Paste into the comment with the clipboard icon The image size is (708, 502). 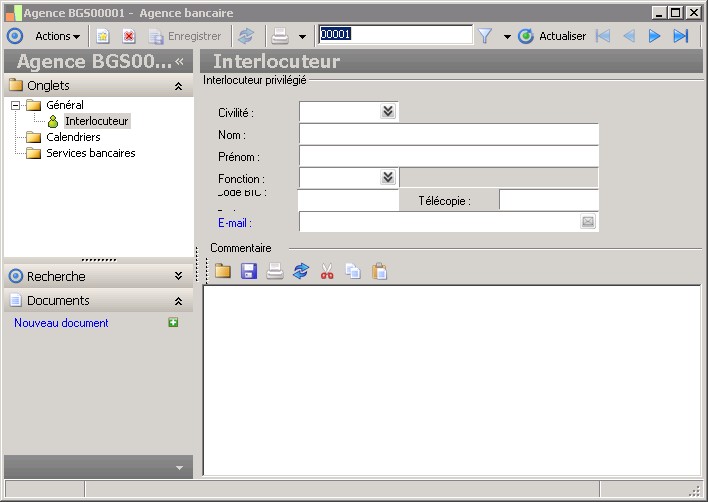pos(379,271)
